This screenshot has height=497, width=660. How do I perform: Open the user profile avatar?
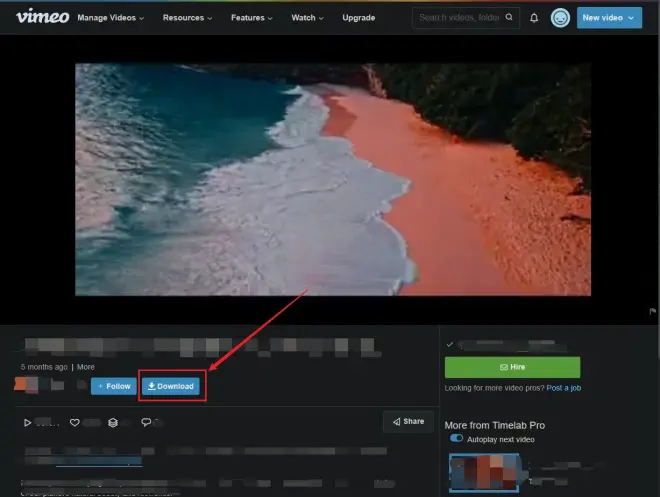tap(560, 18)
